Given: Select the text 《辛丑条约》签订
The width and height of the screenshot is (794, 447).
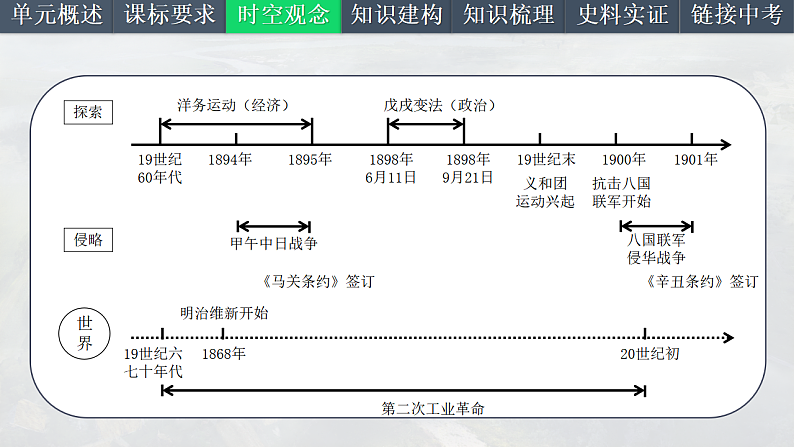Looking at the screenshot, I should (x=701, y=281).
